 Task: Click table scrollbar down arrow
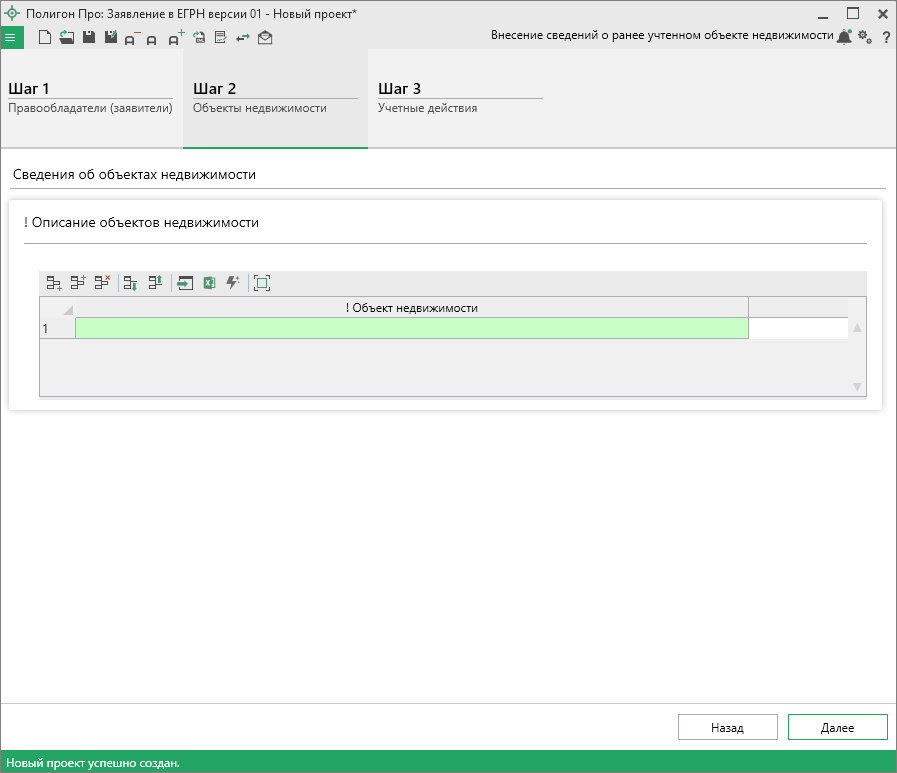(x=857, y=386)
